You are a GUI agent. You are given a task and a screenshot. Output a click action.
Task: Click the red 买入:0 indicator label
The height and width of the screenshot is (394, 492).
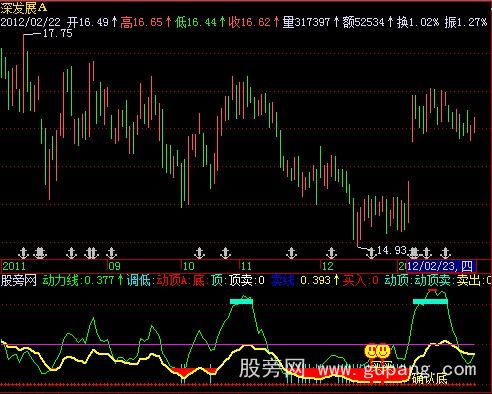360,280
